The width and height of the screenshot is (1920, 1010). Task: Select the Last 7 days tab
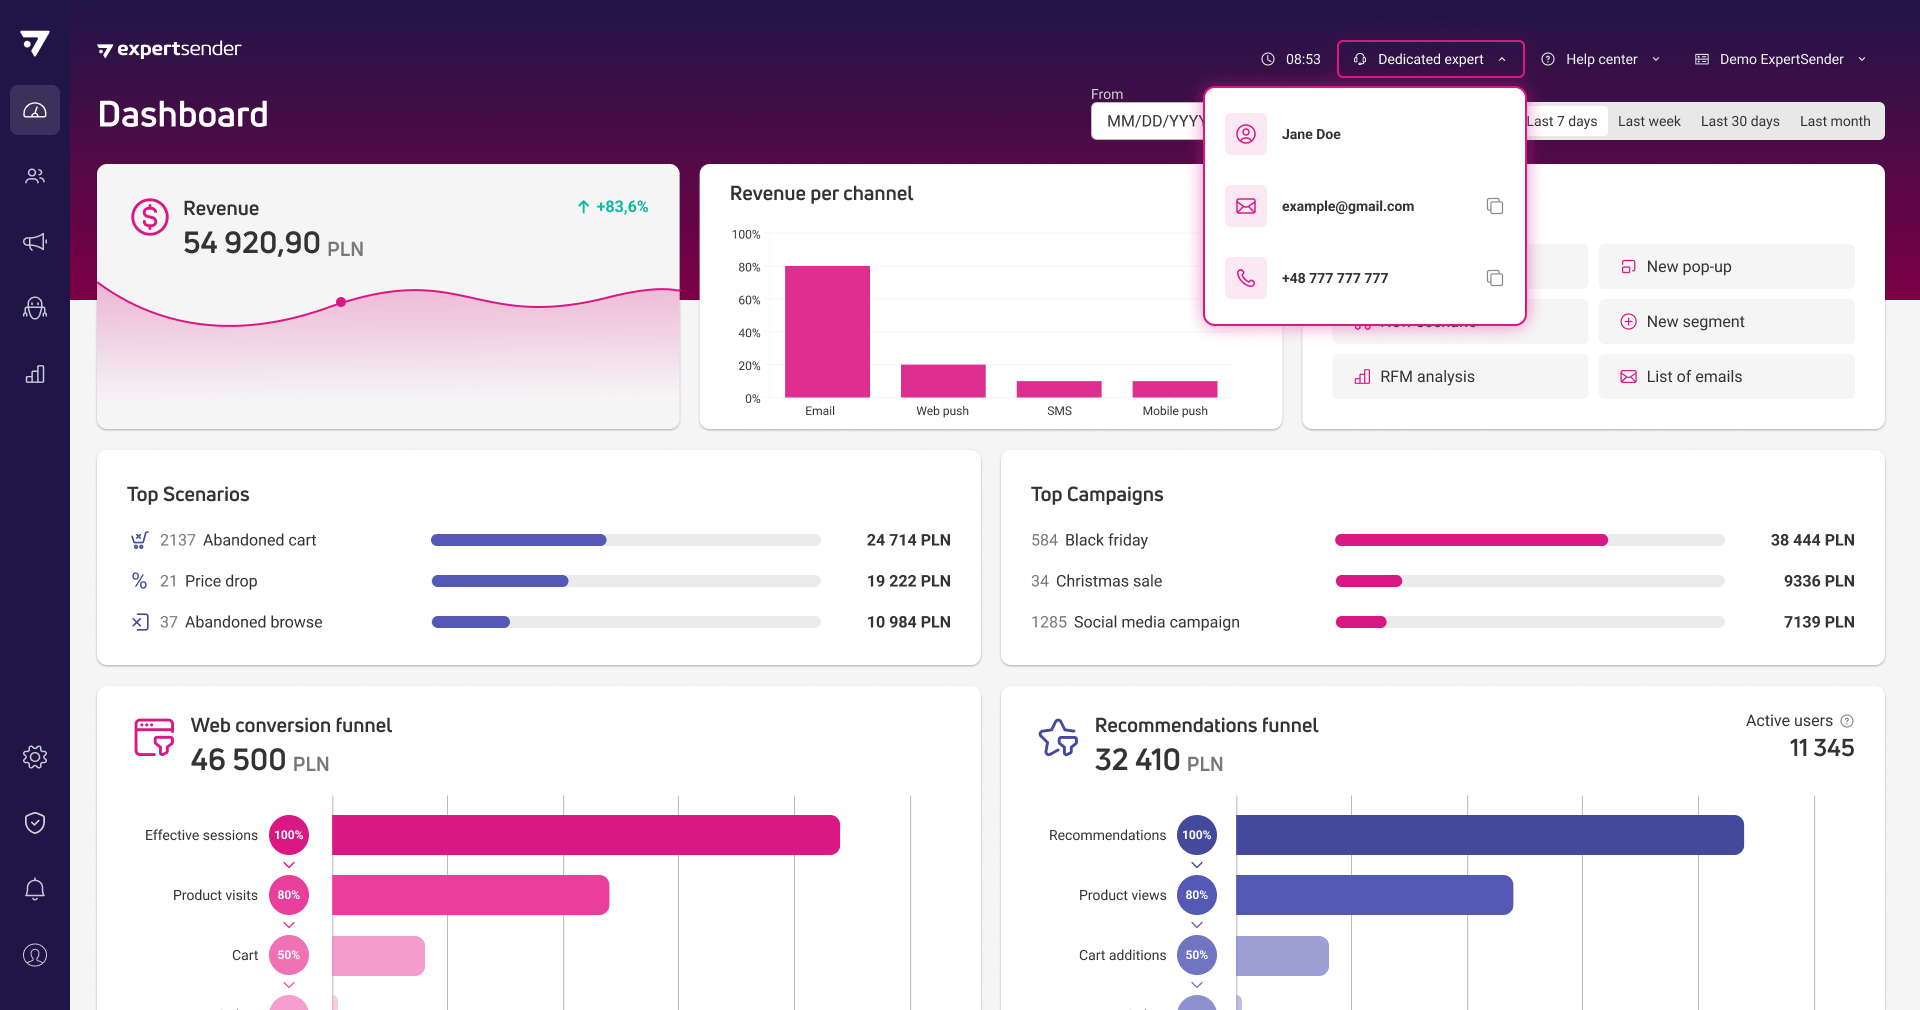coord(1565,121)
